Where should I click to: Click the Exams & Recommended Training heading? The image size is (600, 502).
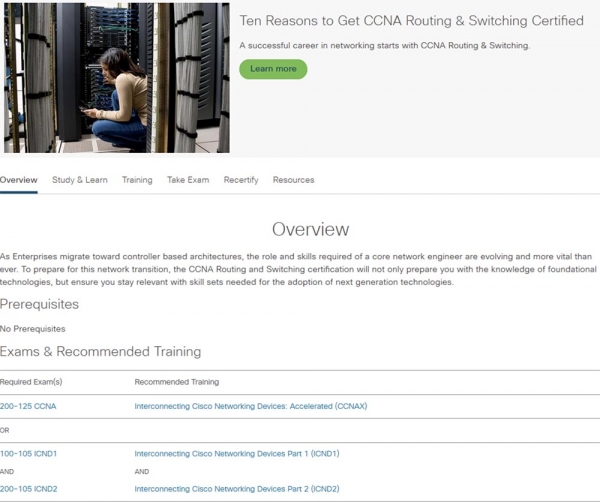click(100, 351)
